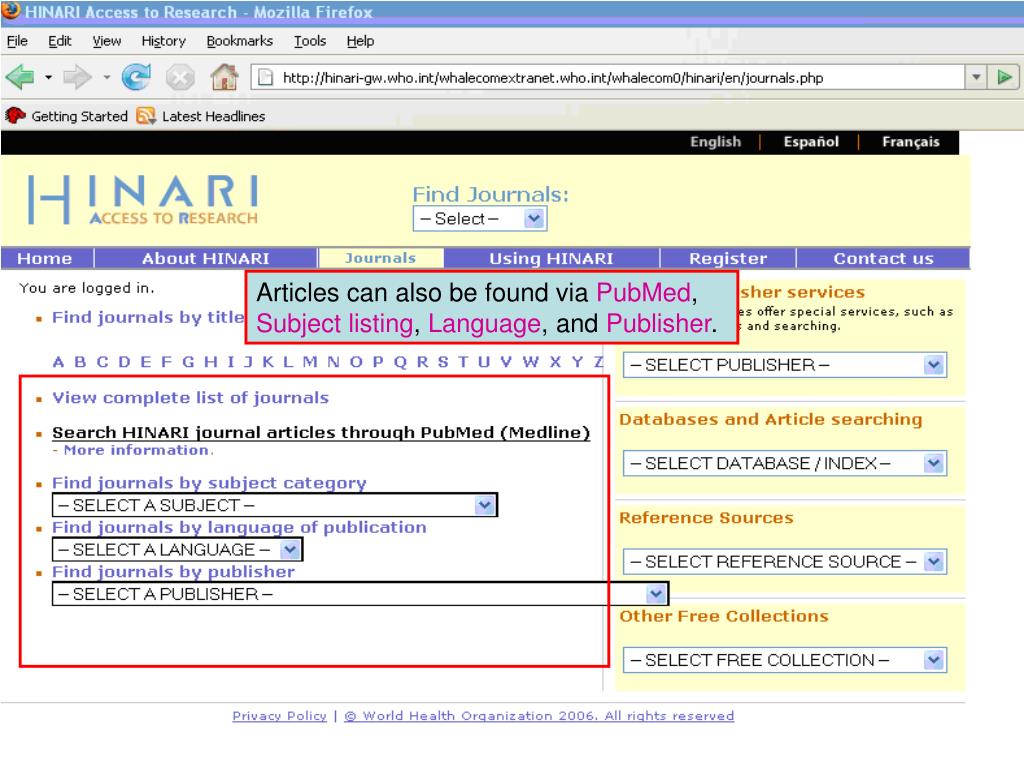Click the page icon in address bar

(265, 78)
